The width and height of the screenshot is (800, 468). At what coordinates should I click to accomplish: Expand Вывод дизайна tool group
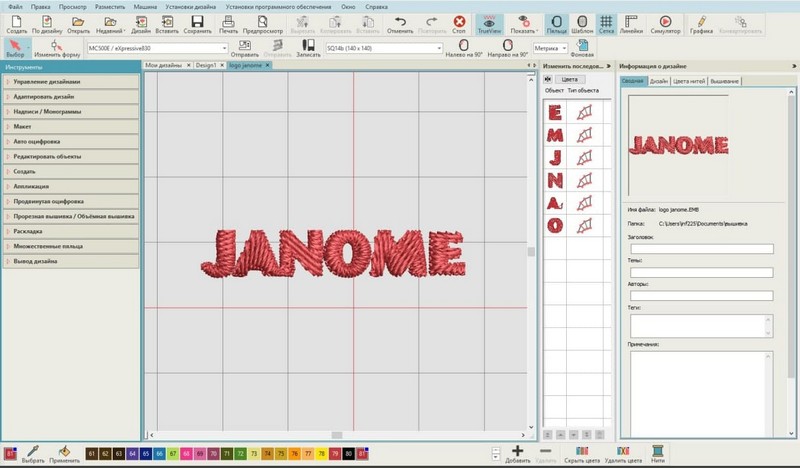click(x=71, y=261)
